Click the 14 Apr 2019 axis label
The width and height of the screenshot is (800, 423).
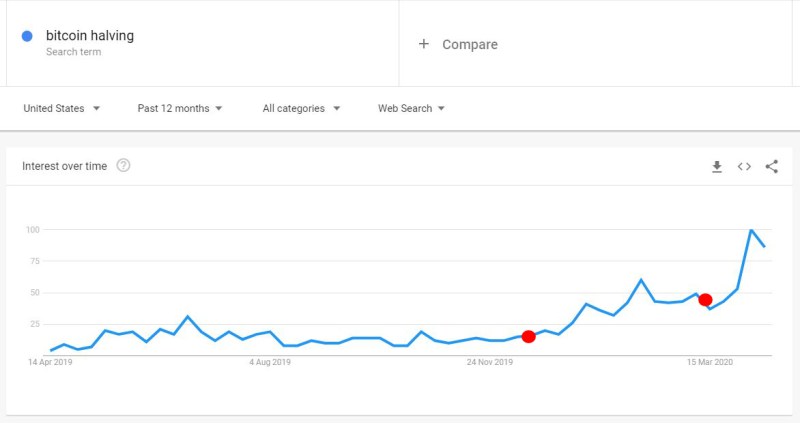[51, 362]
